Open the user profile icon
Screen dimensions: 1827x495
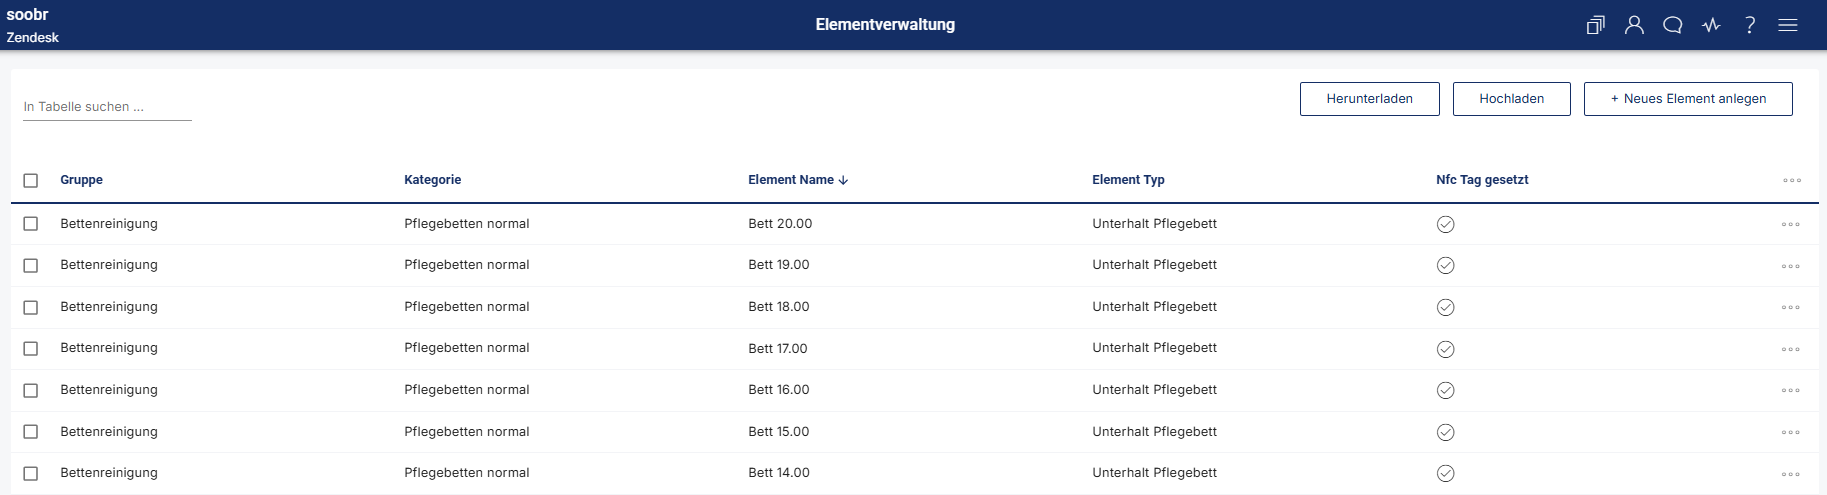(x=1634, y=25)
